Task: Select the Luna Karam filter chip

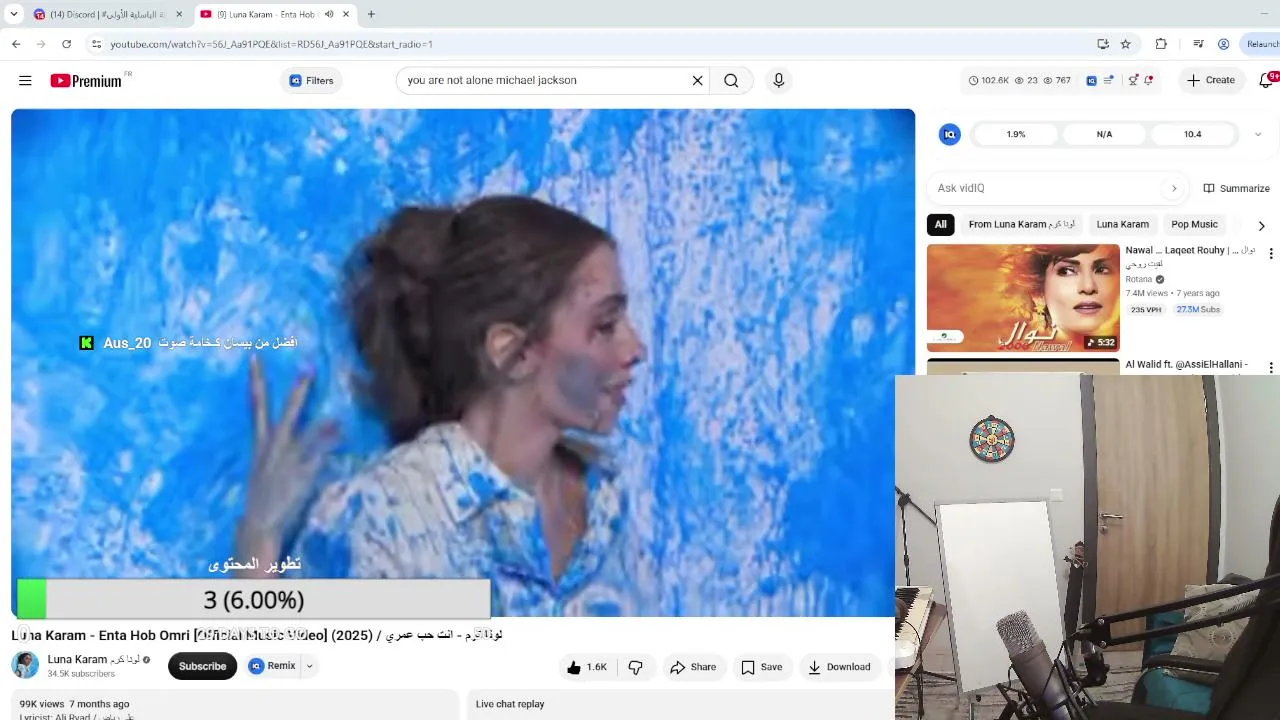Action: (x=1123, y=224)
